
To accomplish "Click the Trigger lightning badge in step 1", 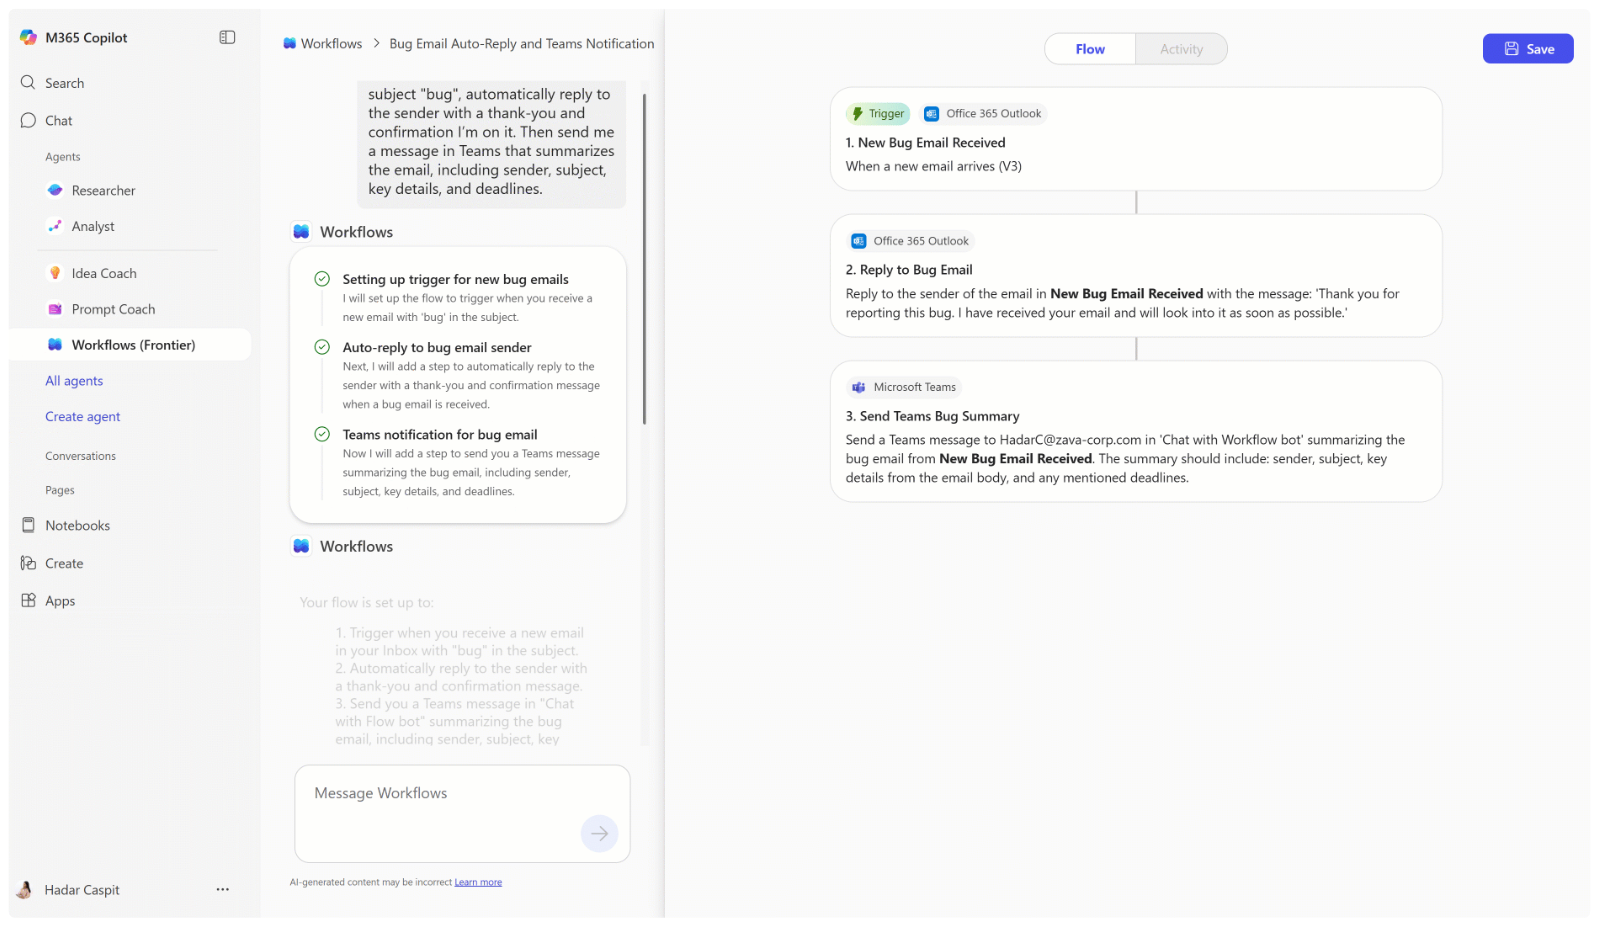I will pyautogui.click(x=878, y=114).
